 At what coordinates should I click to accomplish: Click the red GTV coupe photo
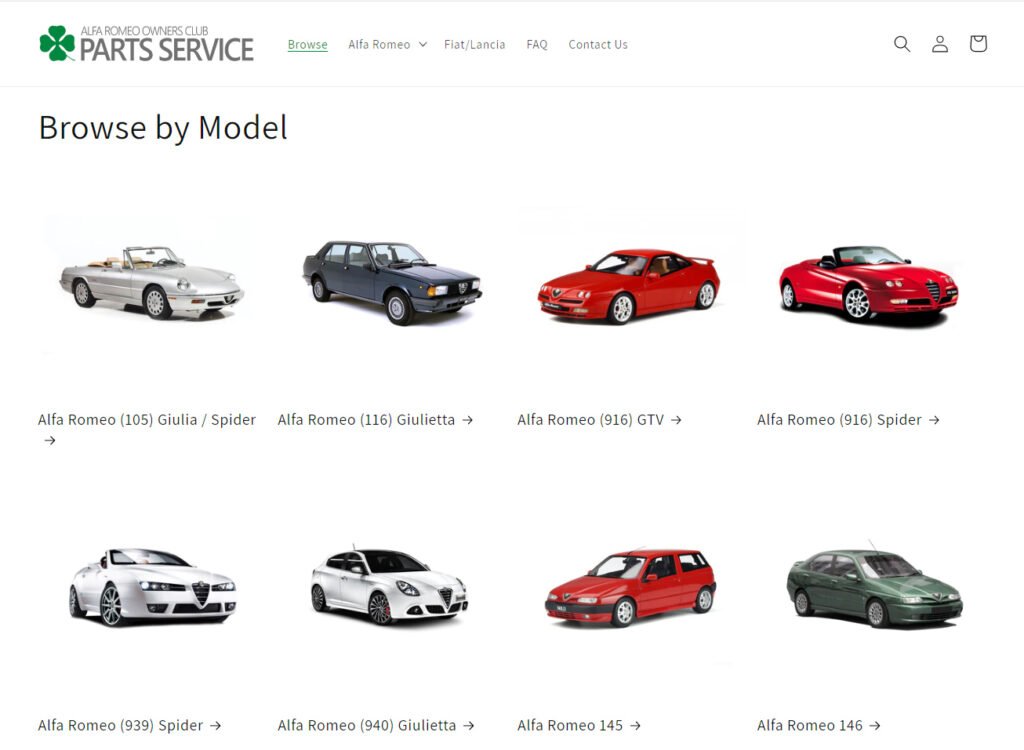point(630,280)
